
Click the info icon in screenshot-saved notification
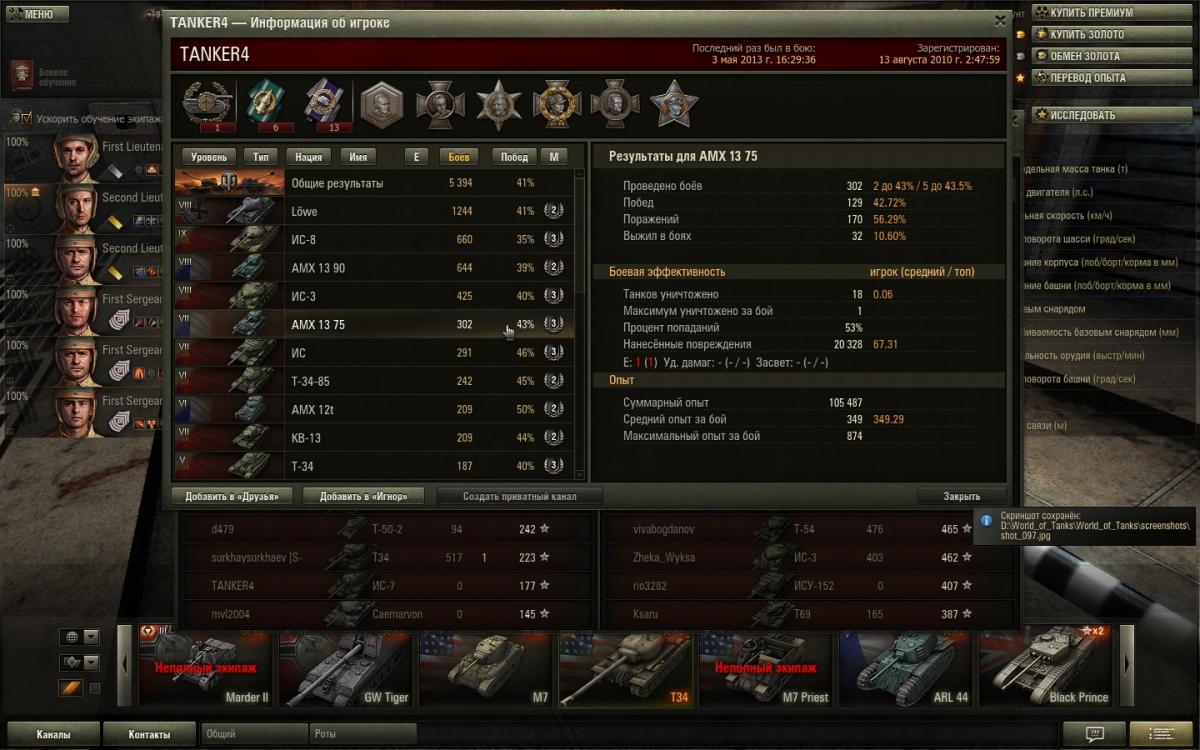pyautogui.click(x=986, y=521)
